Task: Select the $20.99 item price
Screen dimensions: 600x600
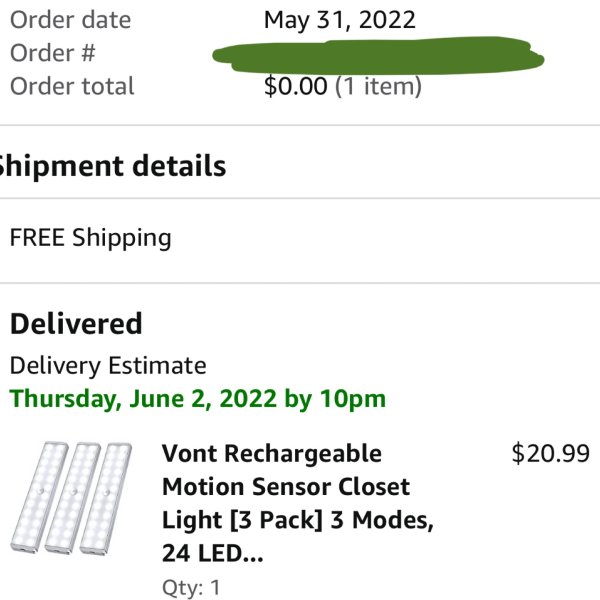Action: point(550,453)
